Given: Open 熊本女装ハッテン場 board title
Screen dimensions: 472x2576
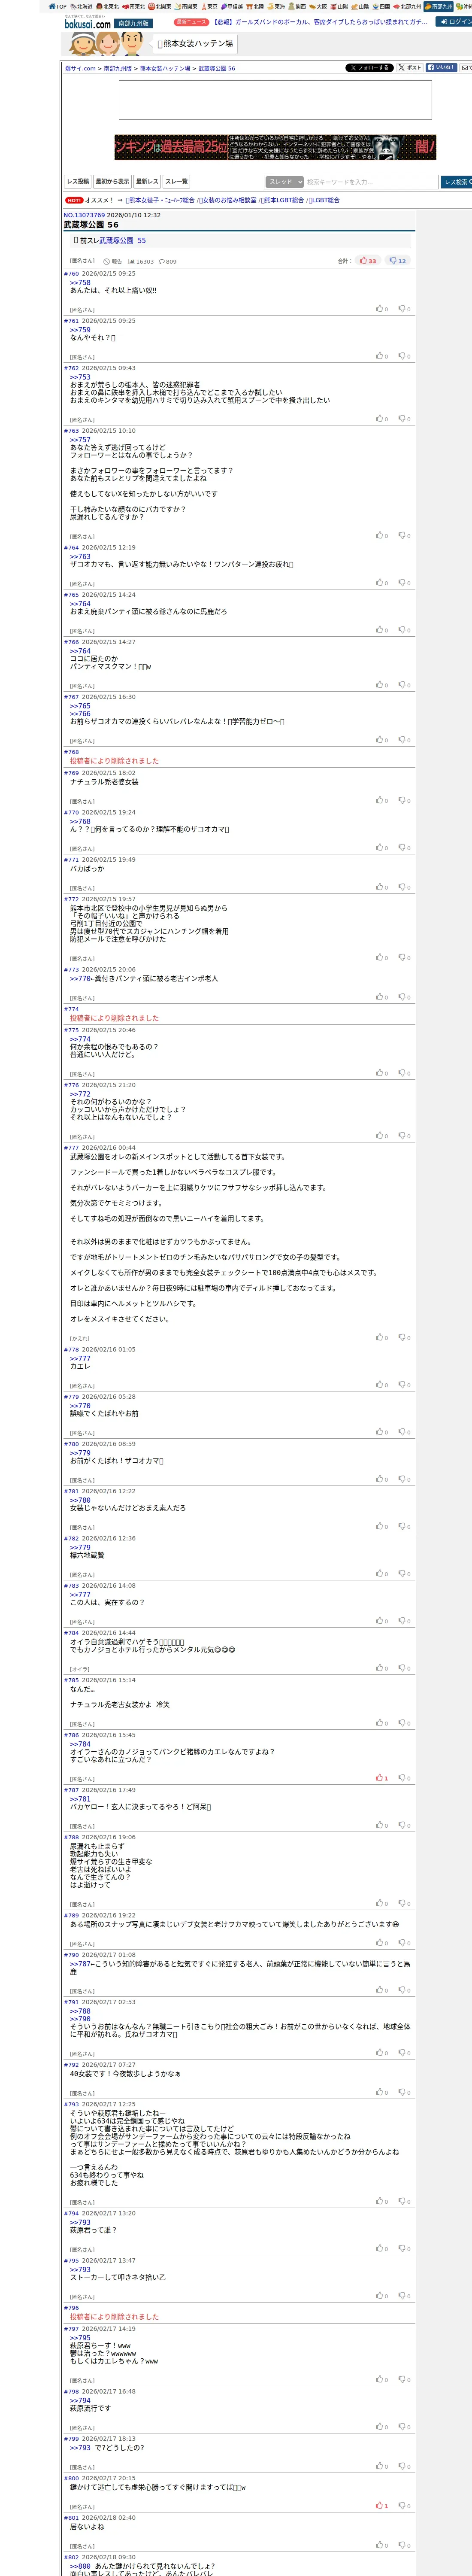Looking at the screenshot, I should [x=195, y=44].
